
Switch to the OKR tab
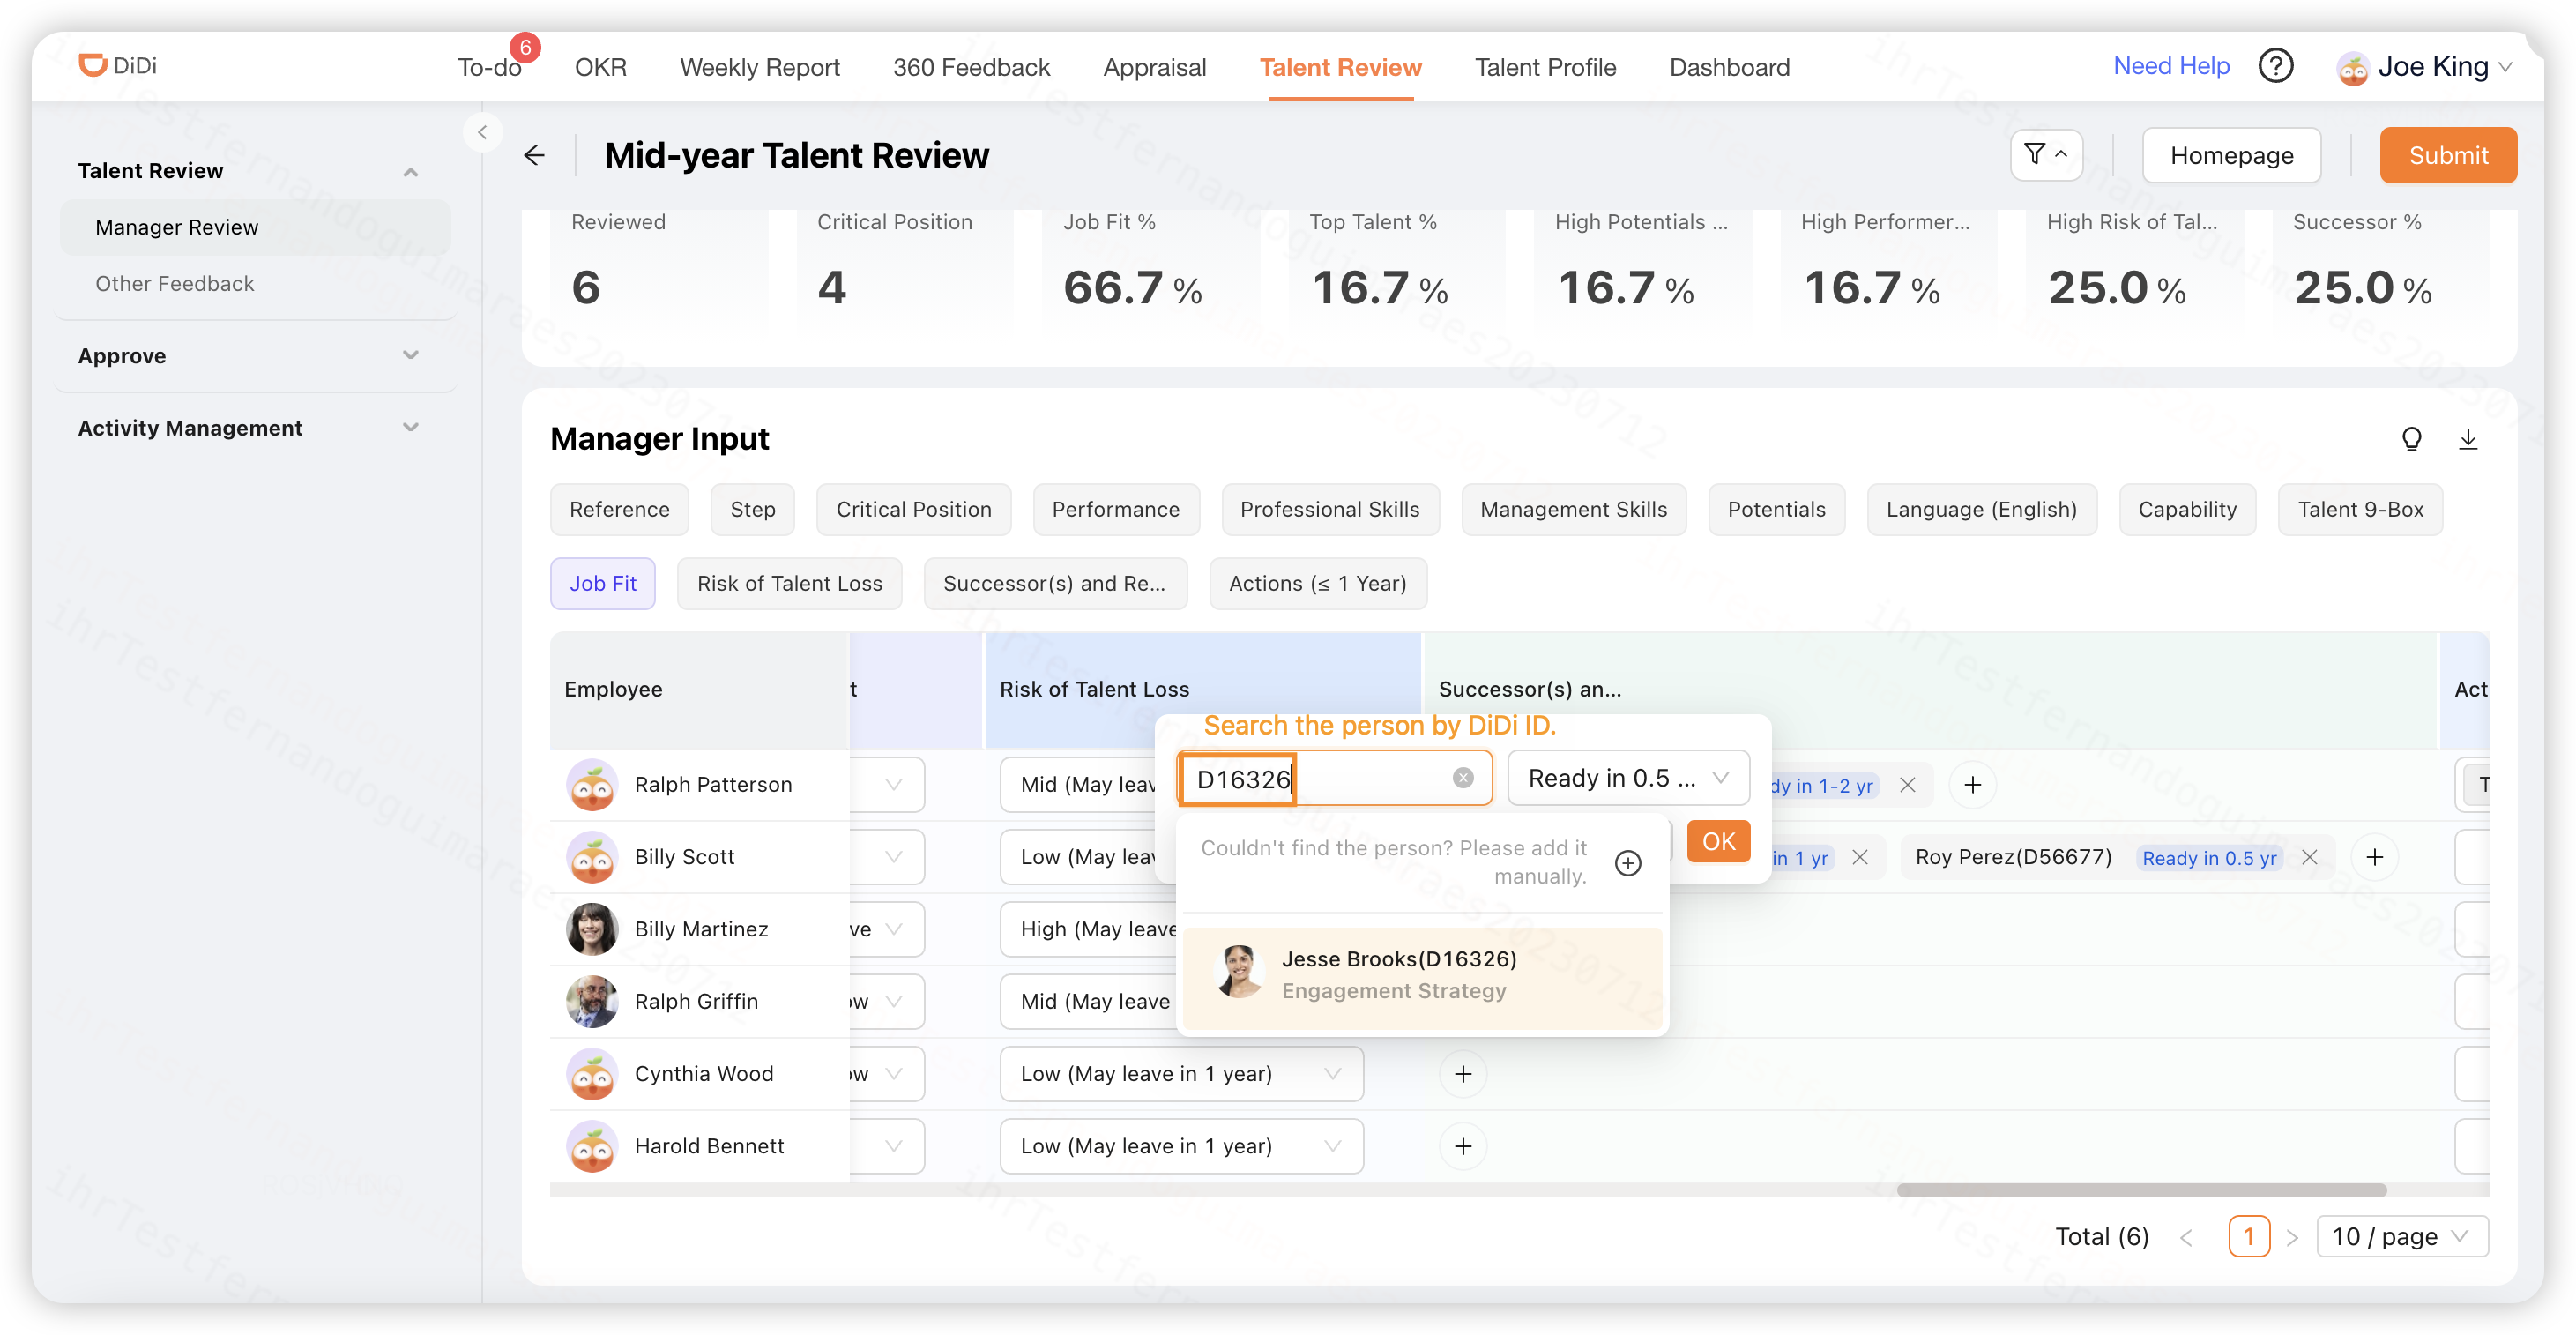(x=600, y=67)
